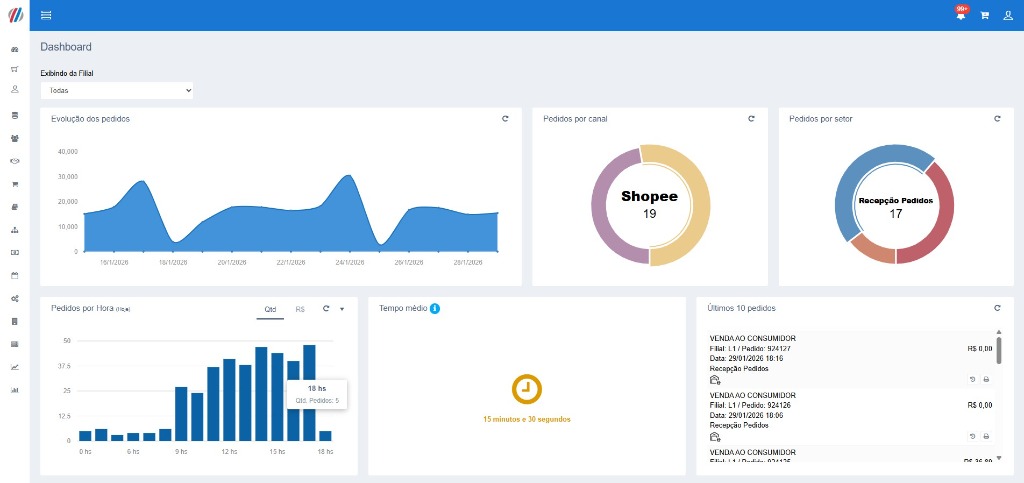Viewport: 1024px width, 483px height.
Task: Open the shopping cart in the top bar
Action: (984, 16)
